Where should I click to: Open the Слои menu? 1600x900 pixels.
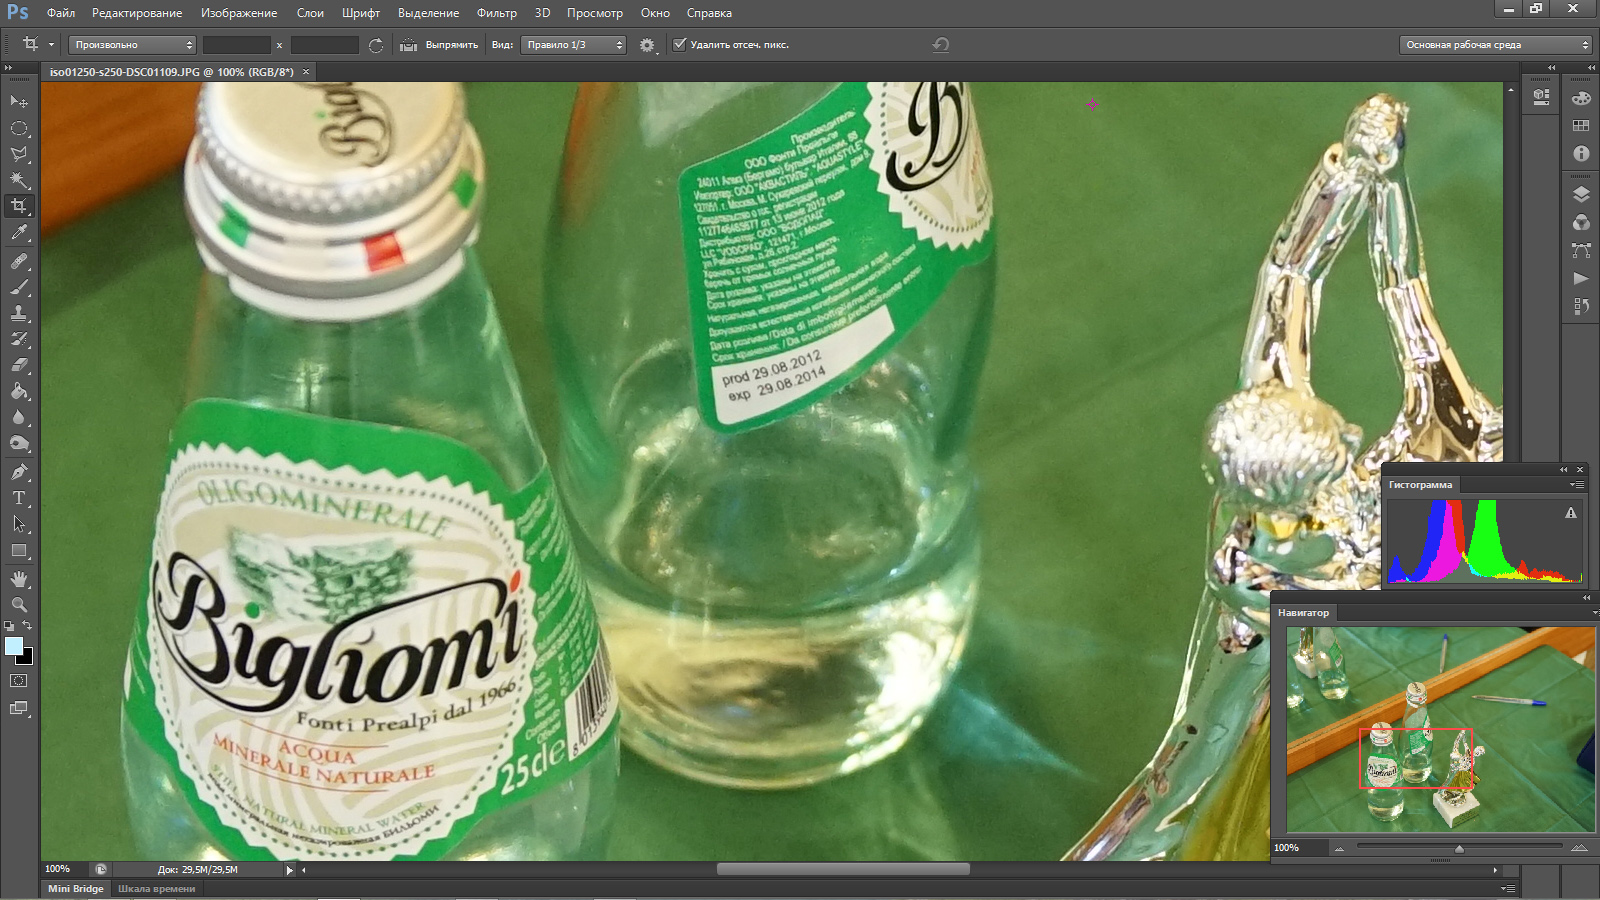310,13
